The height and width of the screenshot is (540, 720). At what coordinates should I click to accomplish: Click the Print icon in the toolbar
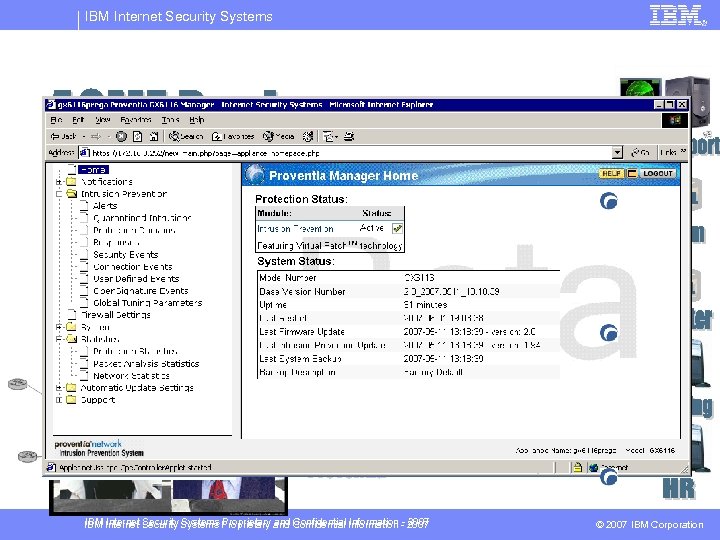(x=349, y=136)
